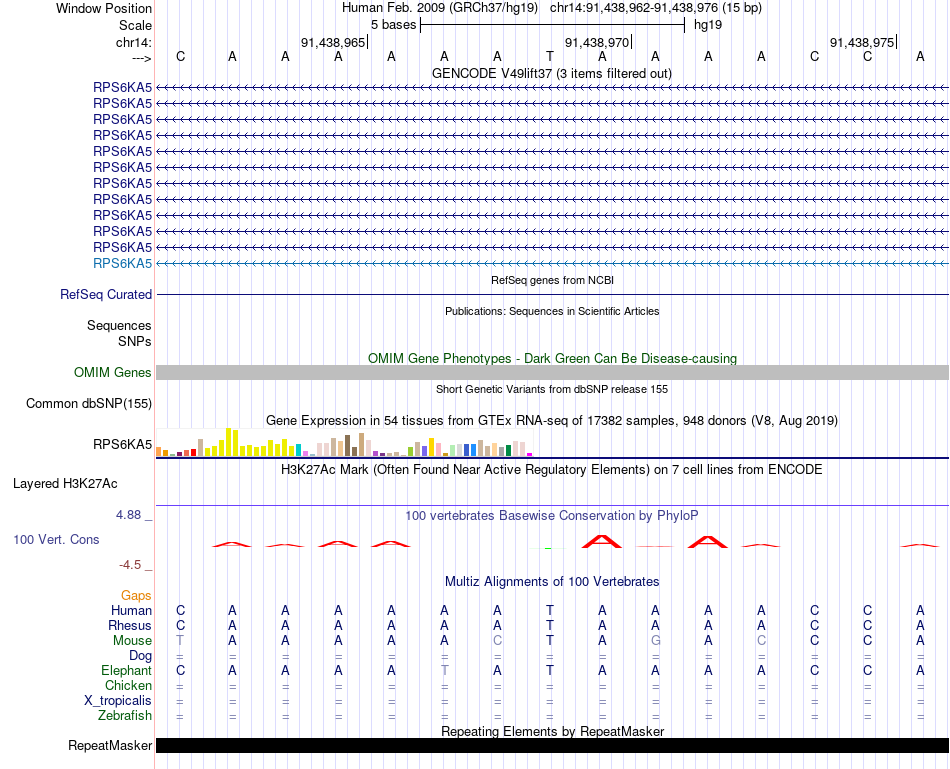Click the faded T base in the Elephant row
This screenshot has height=769, width=950.
tap(445, 670)
